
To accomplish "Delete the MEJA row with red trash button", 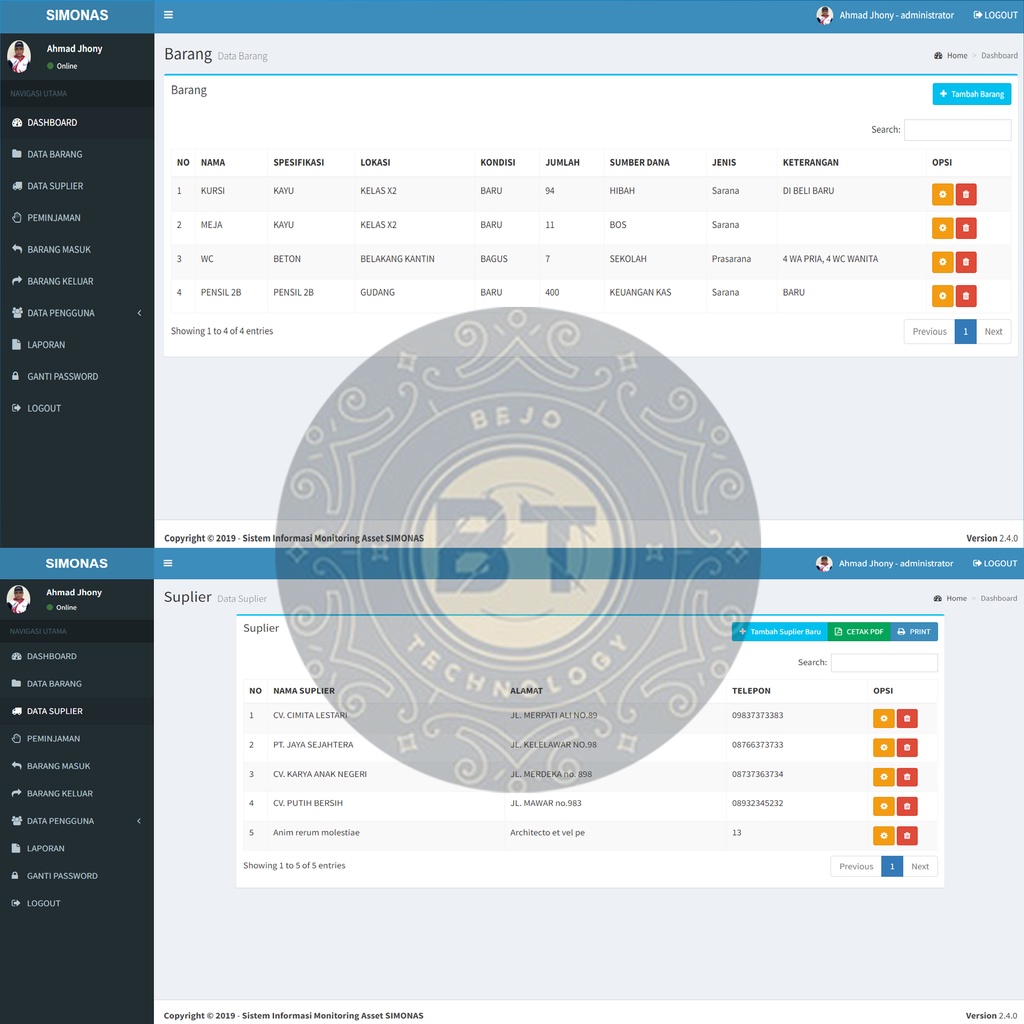I will [966, 228].
